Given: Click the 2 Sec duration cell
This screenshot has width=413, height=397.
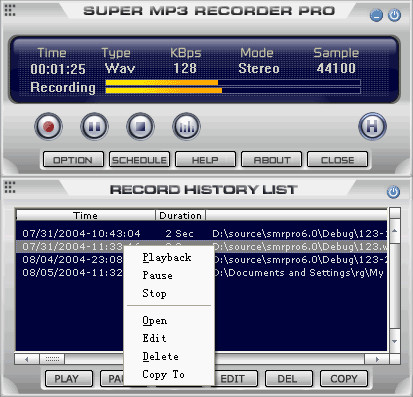Looking at the screenshot, I should point(179,234).
